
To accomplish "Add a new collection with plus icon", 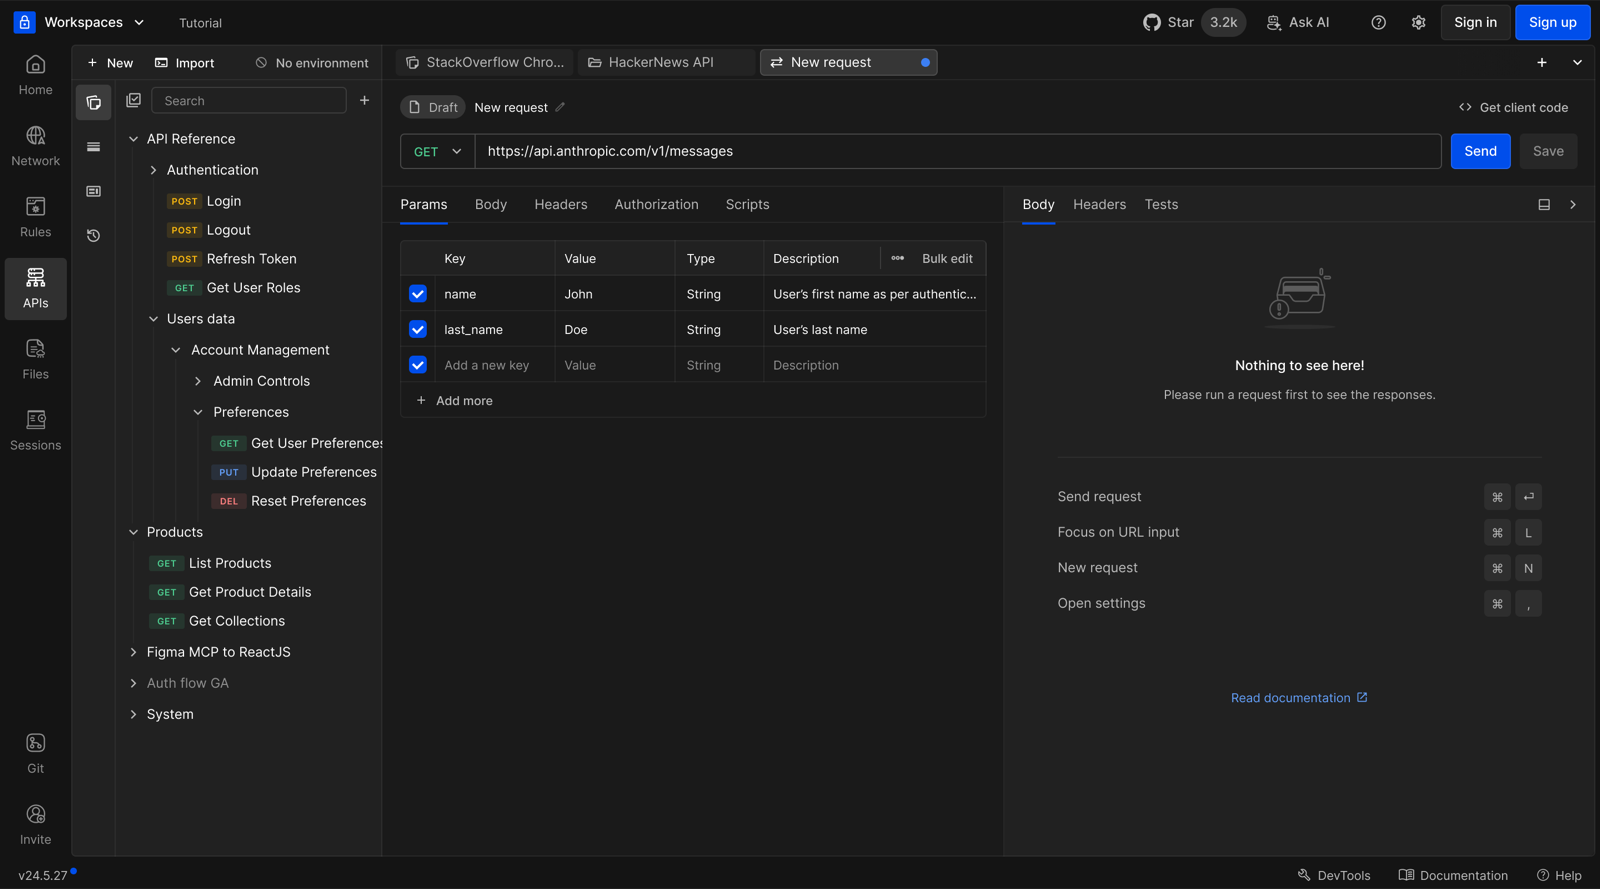I will [365, 100].
